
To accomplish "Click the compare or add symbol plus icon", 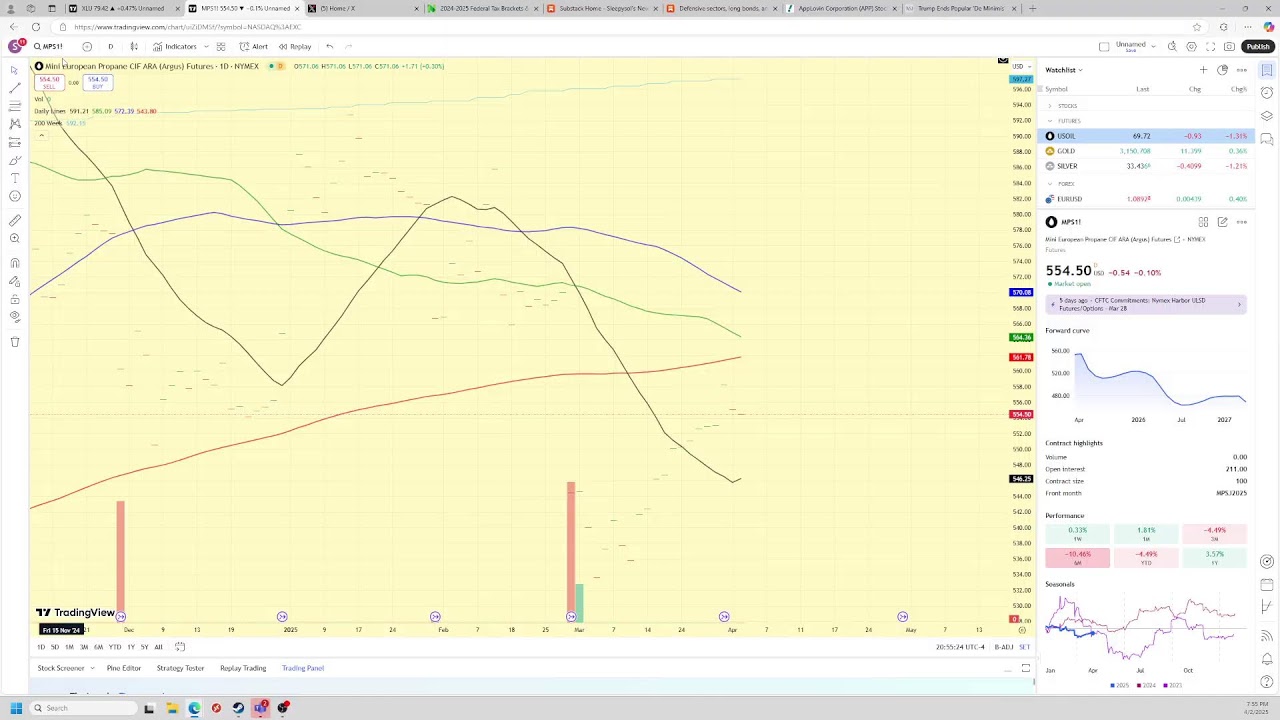I will 87,46.
